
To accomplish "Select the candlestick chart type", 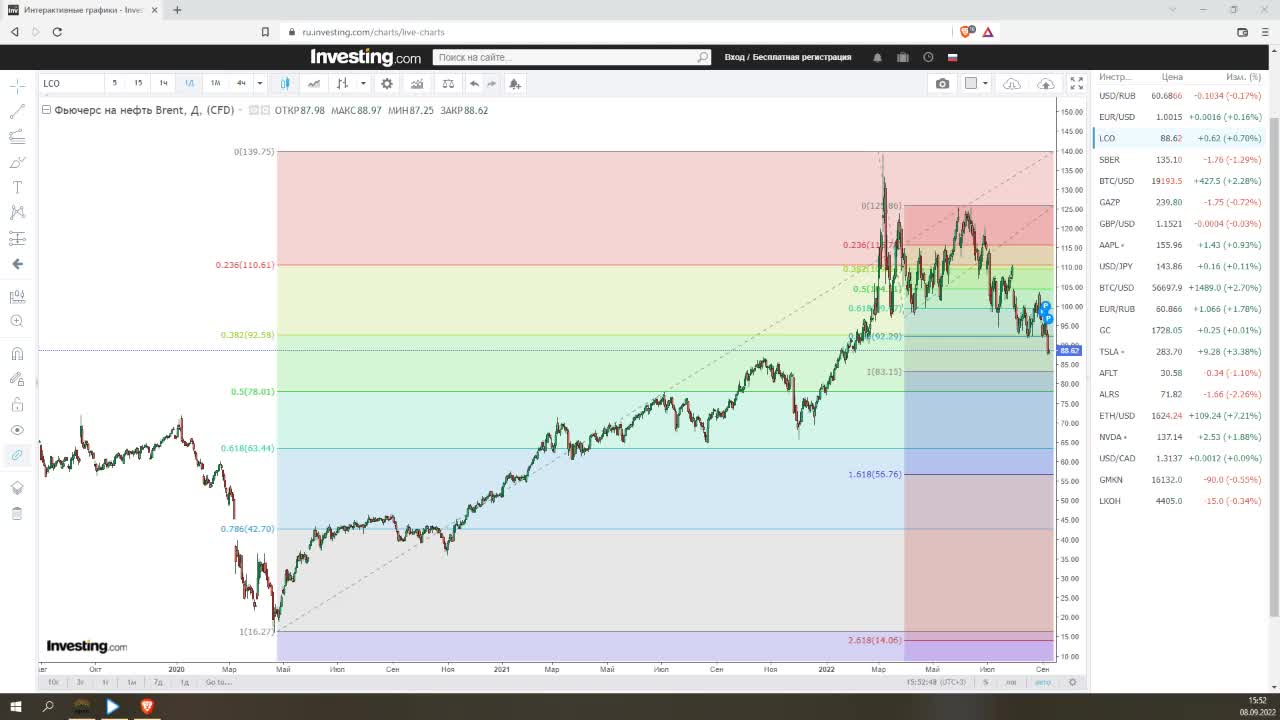I will pyautogui.click(x=285, y=84).
